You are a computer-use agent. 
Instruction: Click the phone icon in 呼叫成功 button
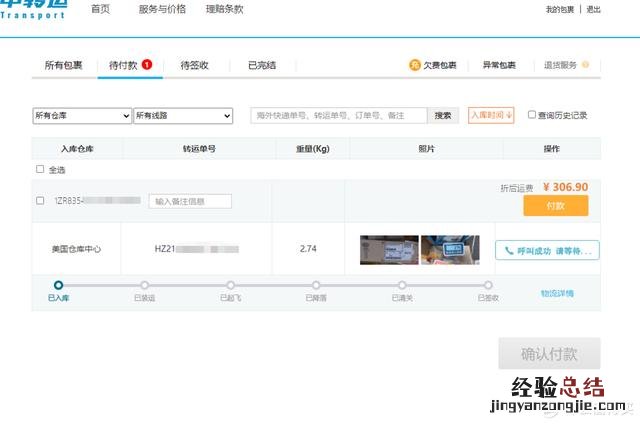(x=509, y=251)
